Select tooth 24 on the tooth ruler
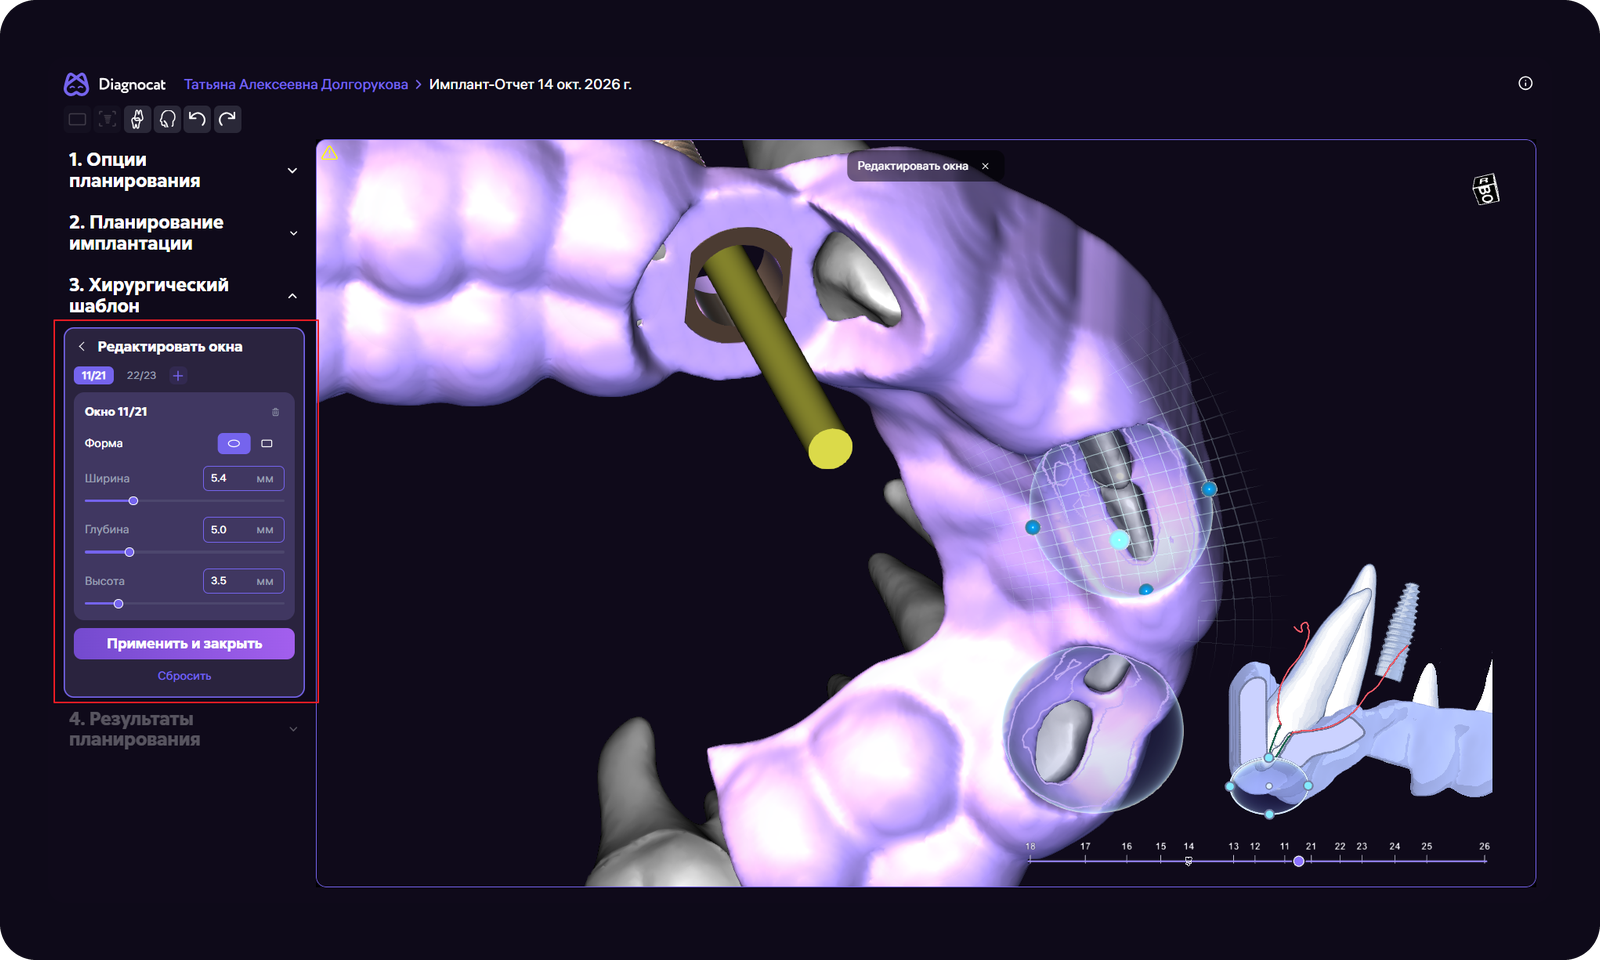Screen dimensions: 1600x960 [1395, 847]
